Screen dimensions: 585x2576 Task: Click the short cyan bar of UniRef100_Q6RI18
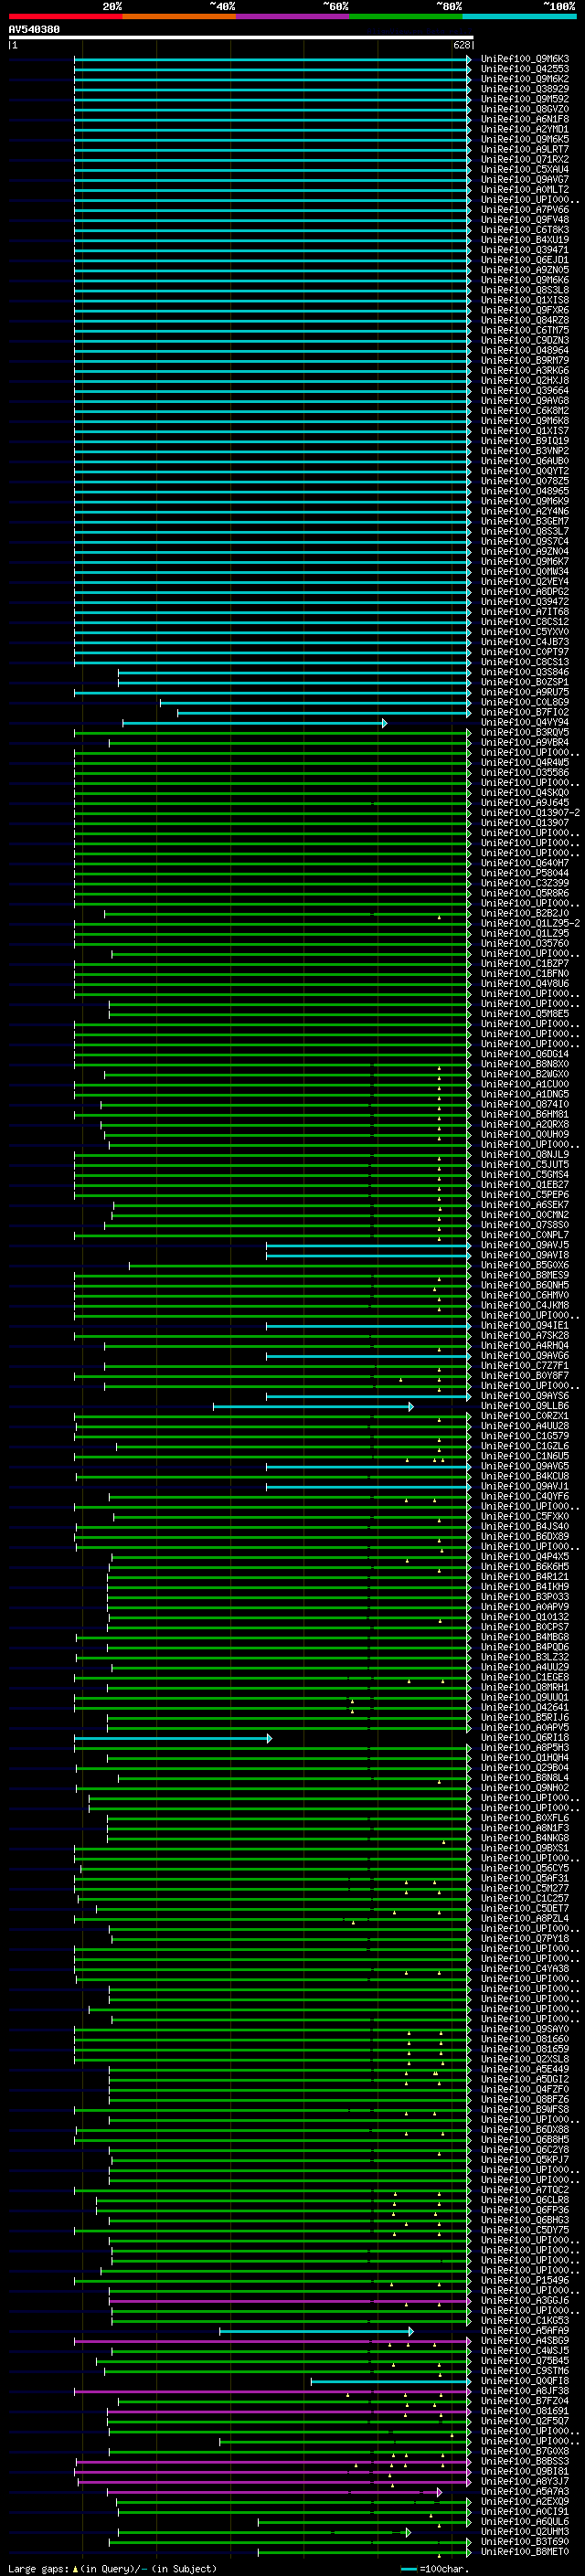pyautogui.click(x=172, y=1738)
